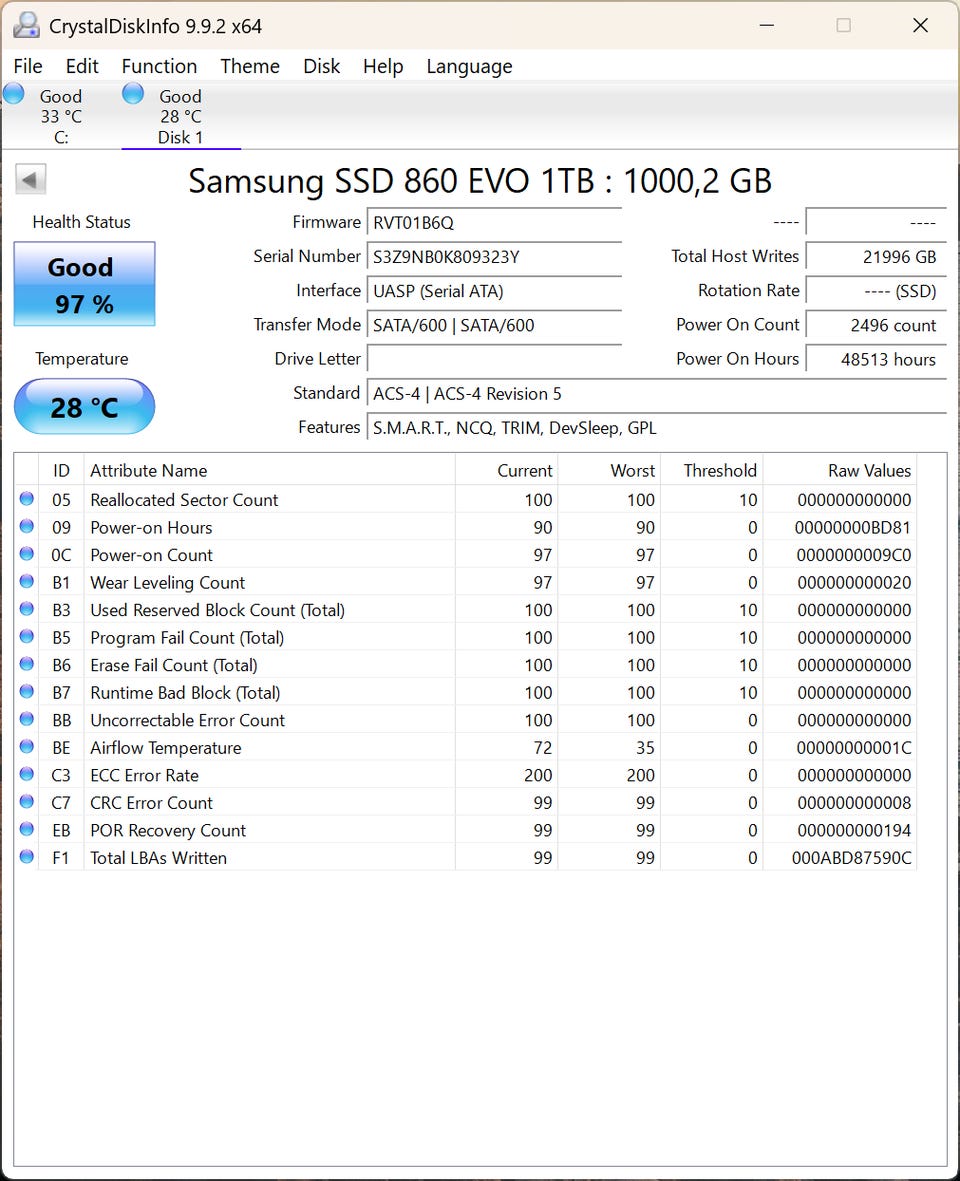This screenshot has width=960, height=1181.
Task: Click status dot for CRC Error Count
Action: coord(26,801)
